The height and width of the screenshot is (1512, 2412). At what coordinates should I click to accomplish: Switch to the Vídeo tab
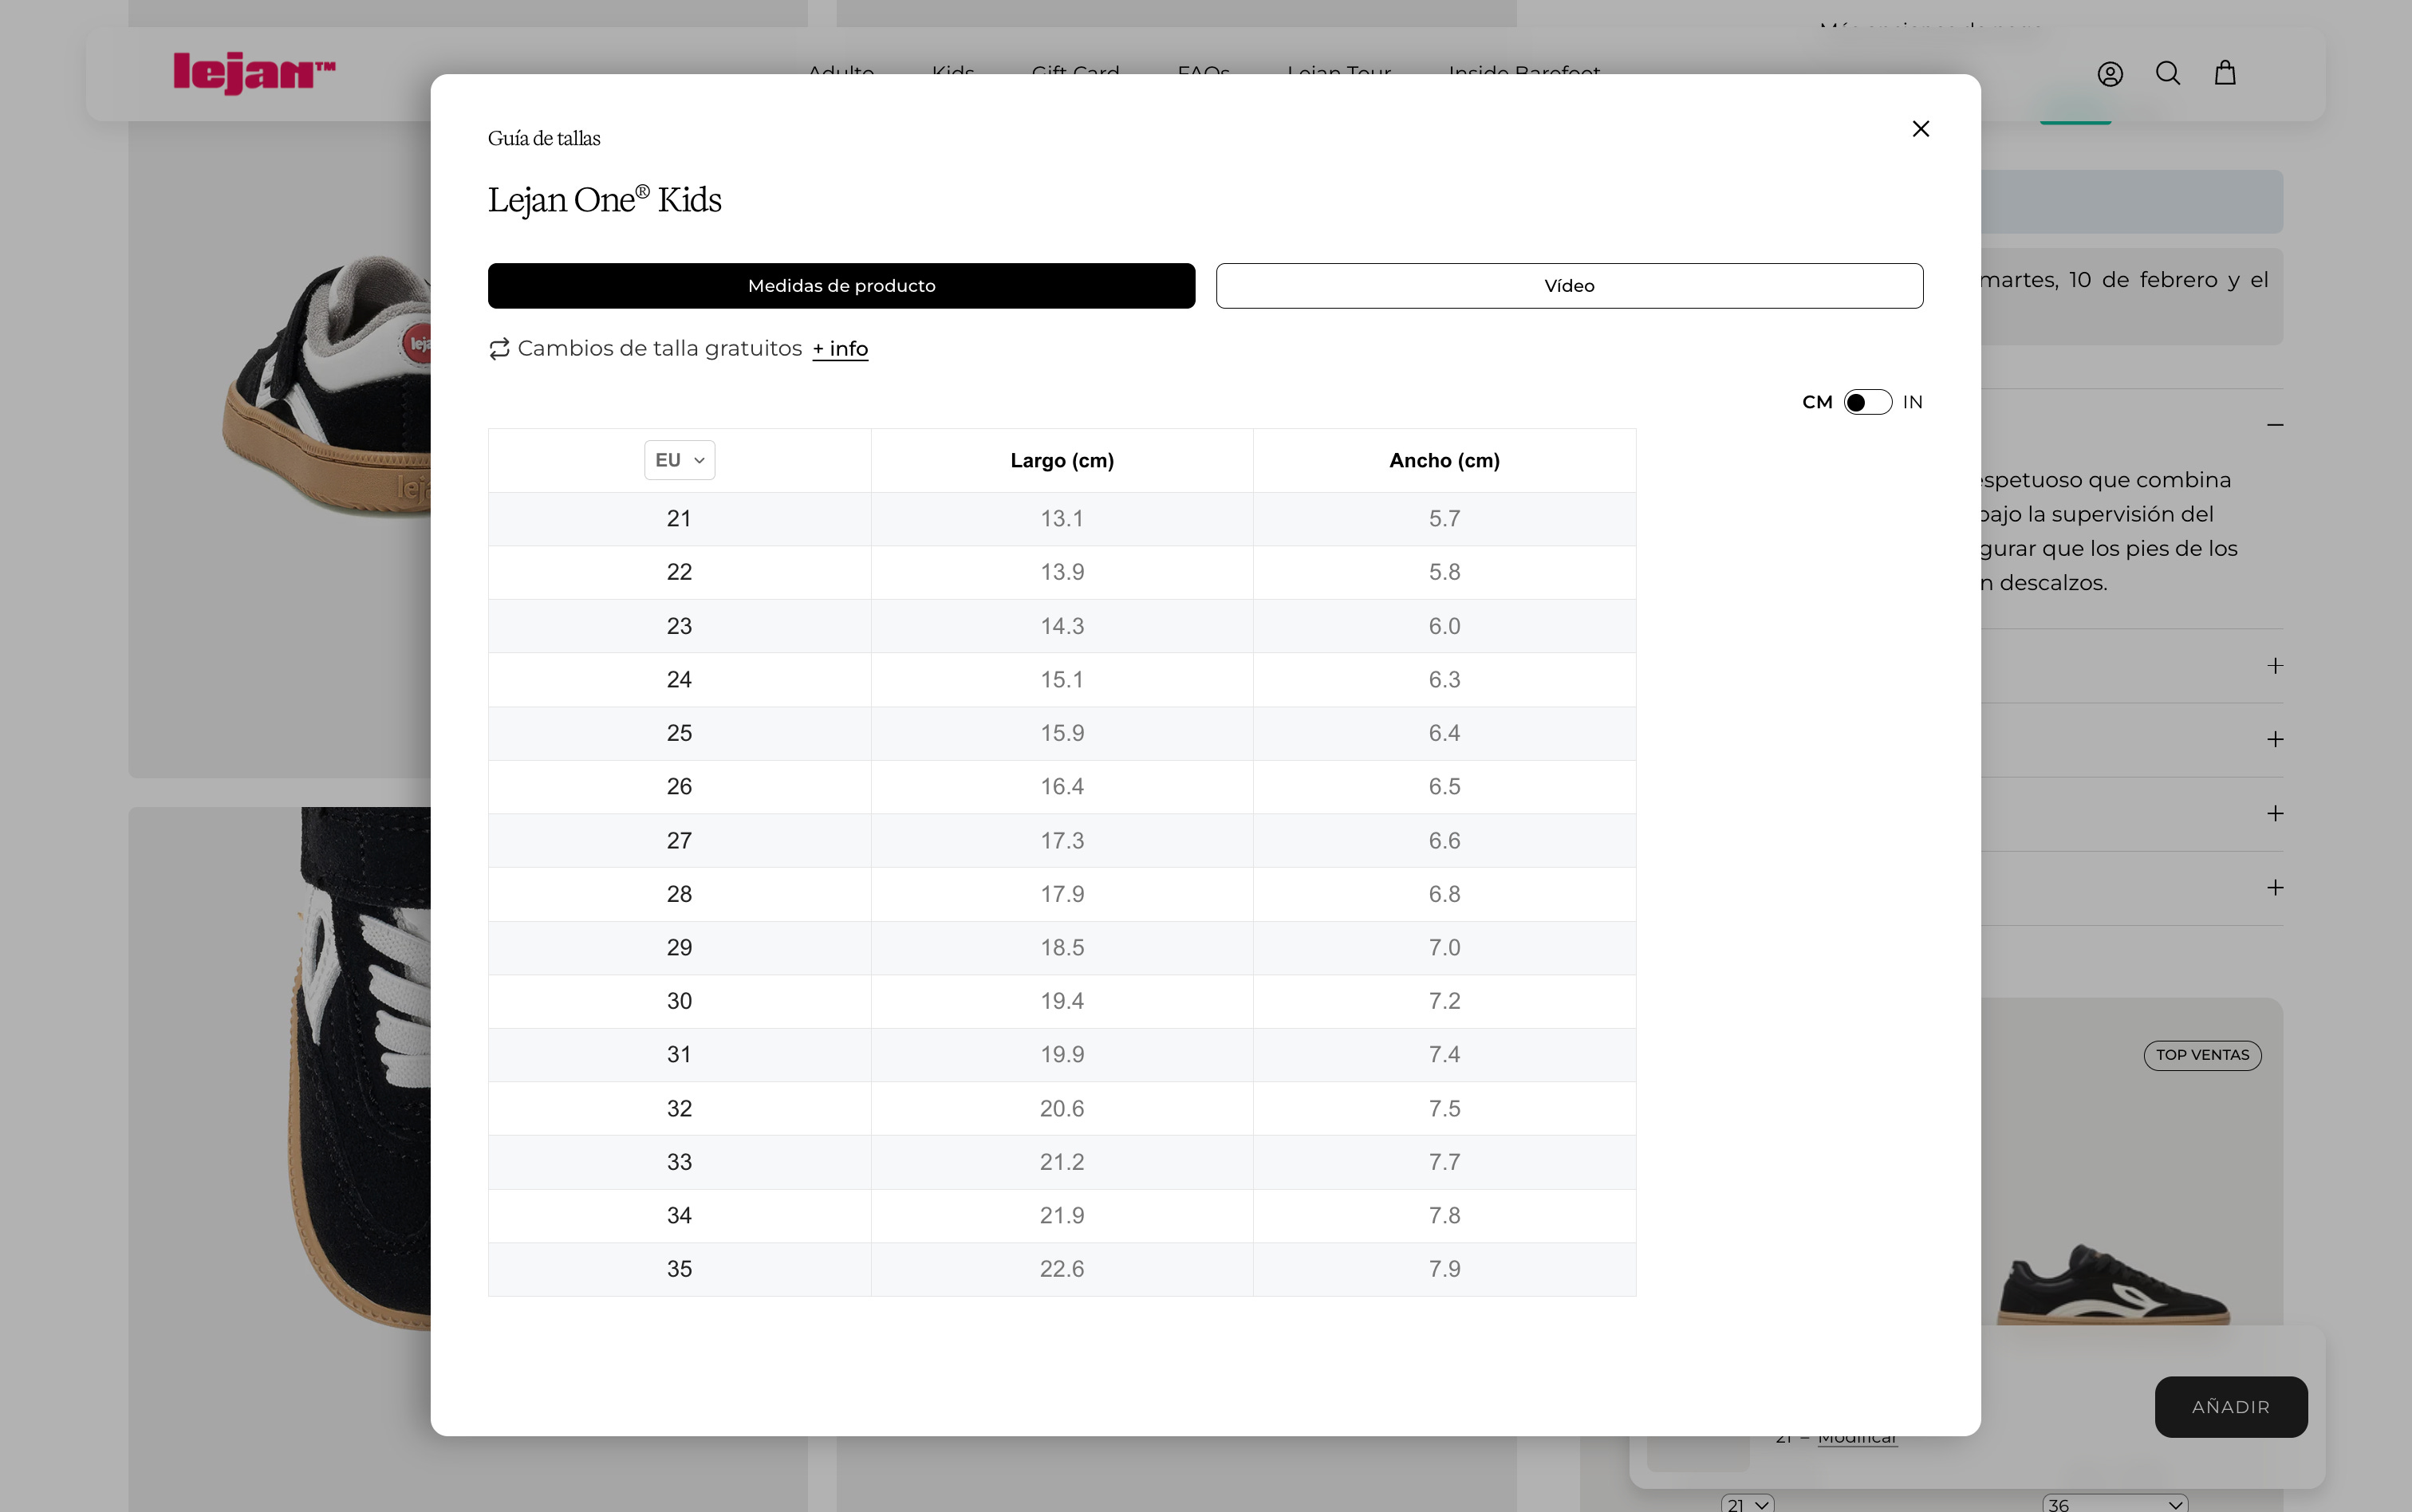tap(1569, 286)
